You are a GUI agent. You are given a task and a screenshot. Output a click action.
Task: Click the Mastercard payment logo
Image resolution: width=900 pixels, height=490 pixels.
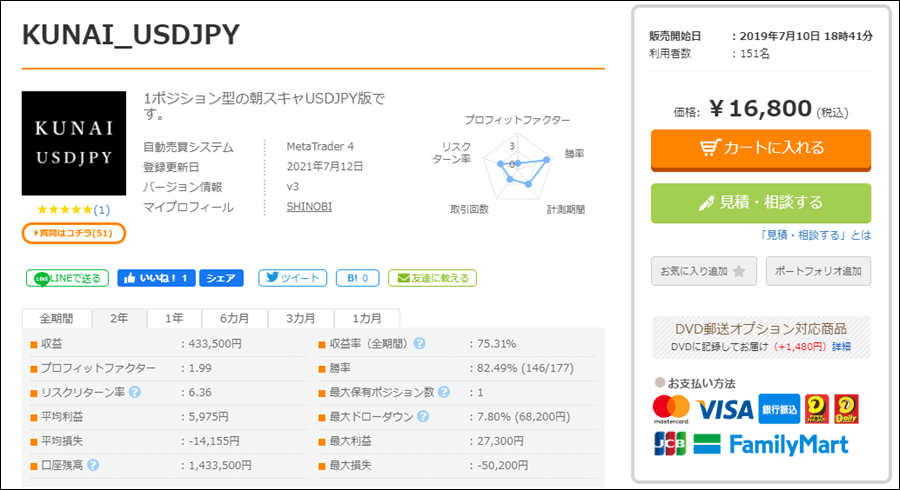[x=671, y=410]
